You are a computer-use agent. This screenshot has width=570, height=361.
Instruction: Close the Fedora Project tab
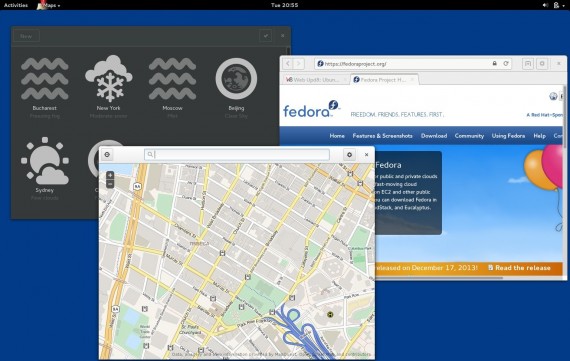point(412,80)
